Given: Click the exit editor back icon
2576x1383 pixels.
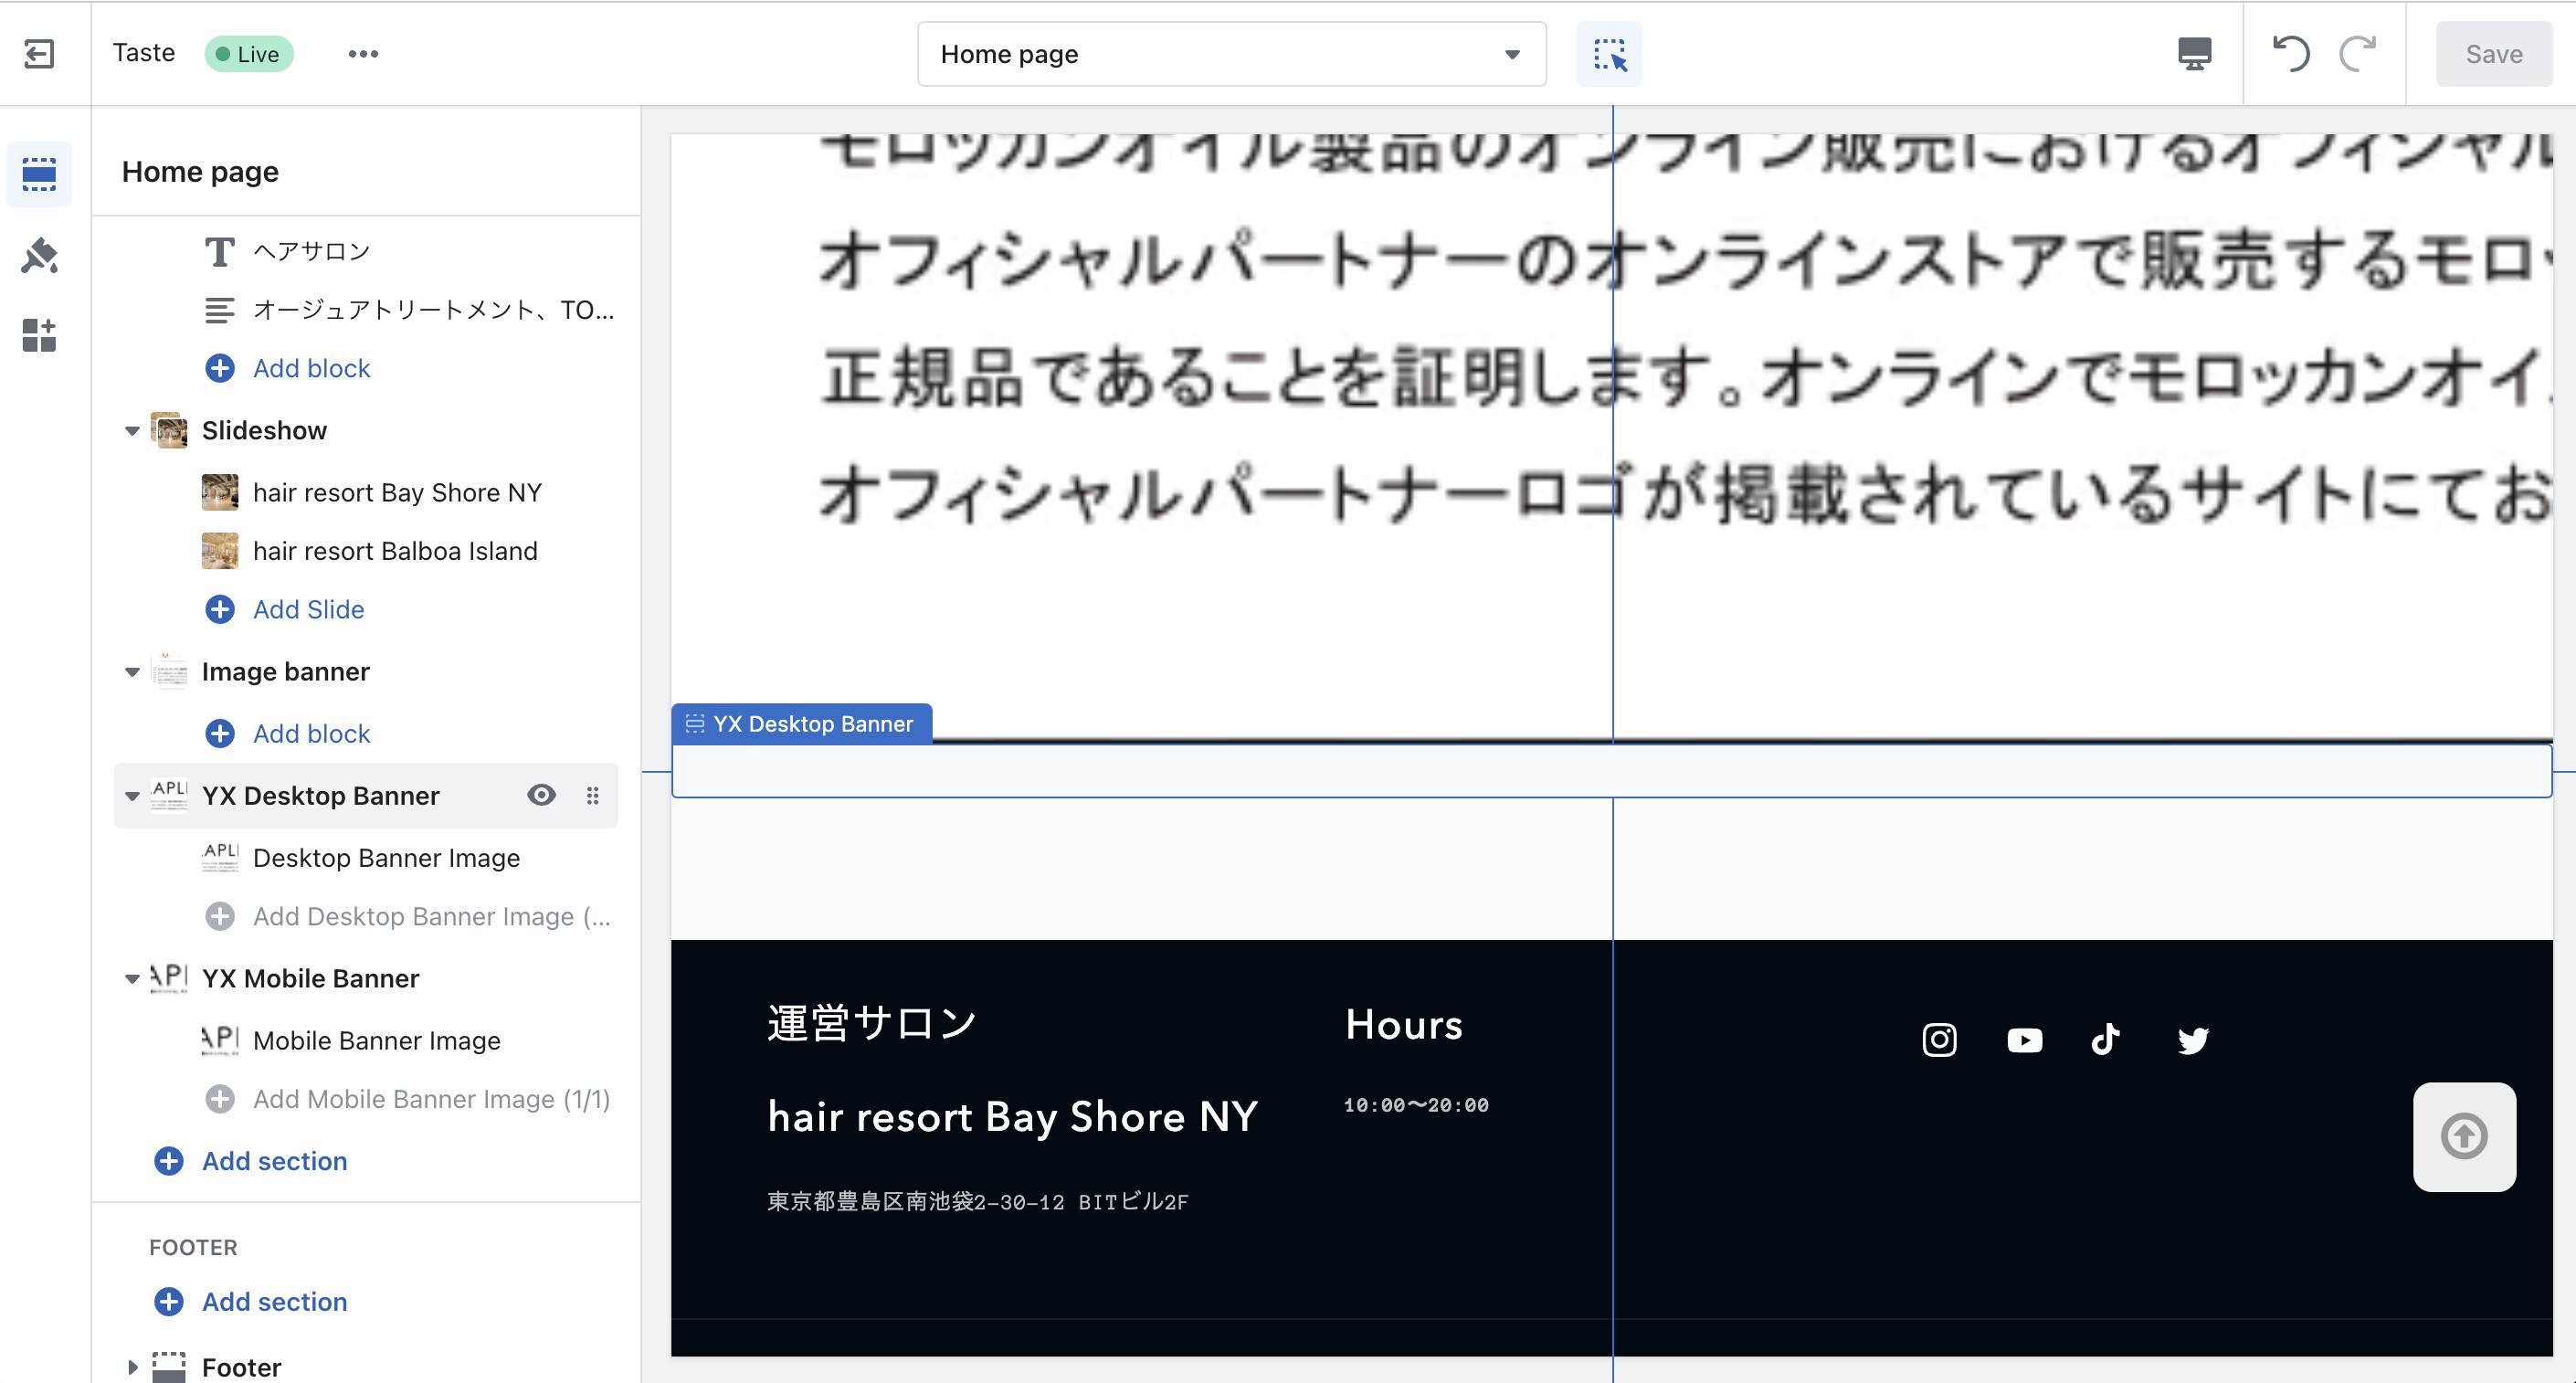Looking at the screenshot, I should [x=39, y=54].
